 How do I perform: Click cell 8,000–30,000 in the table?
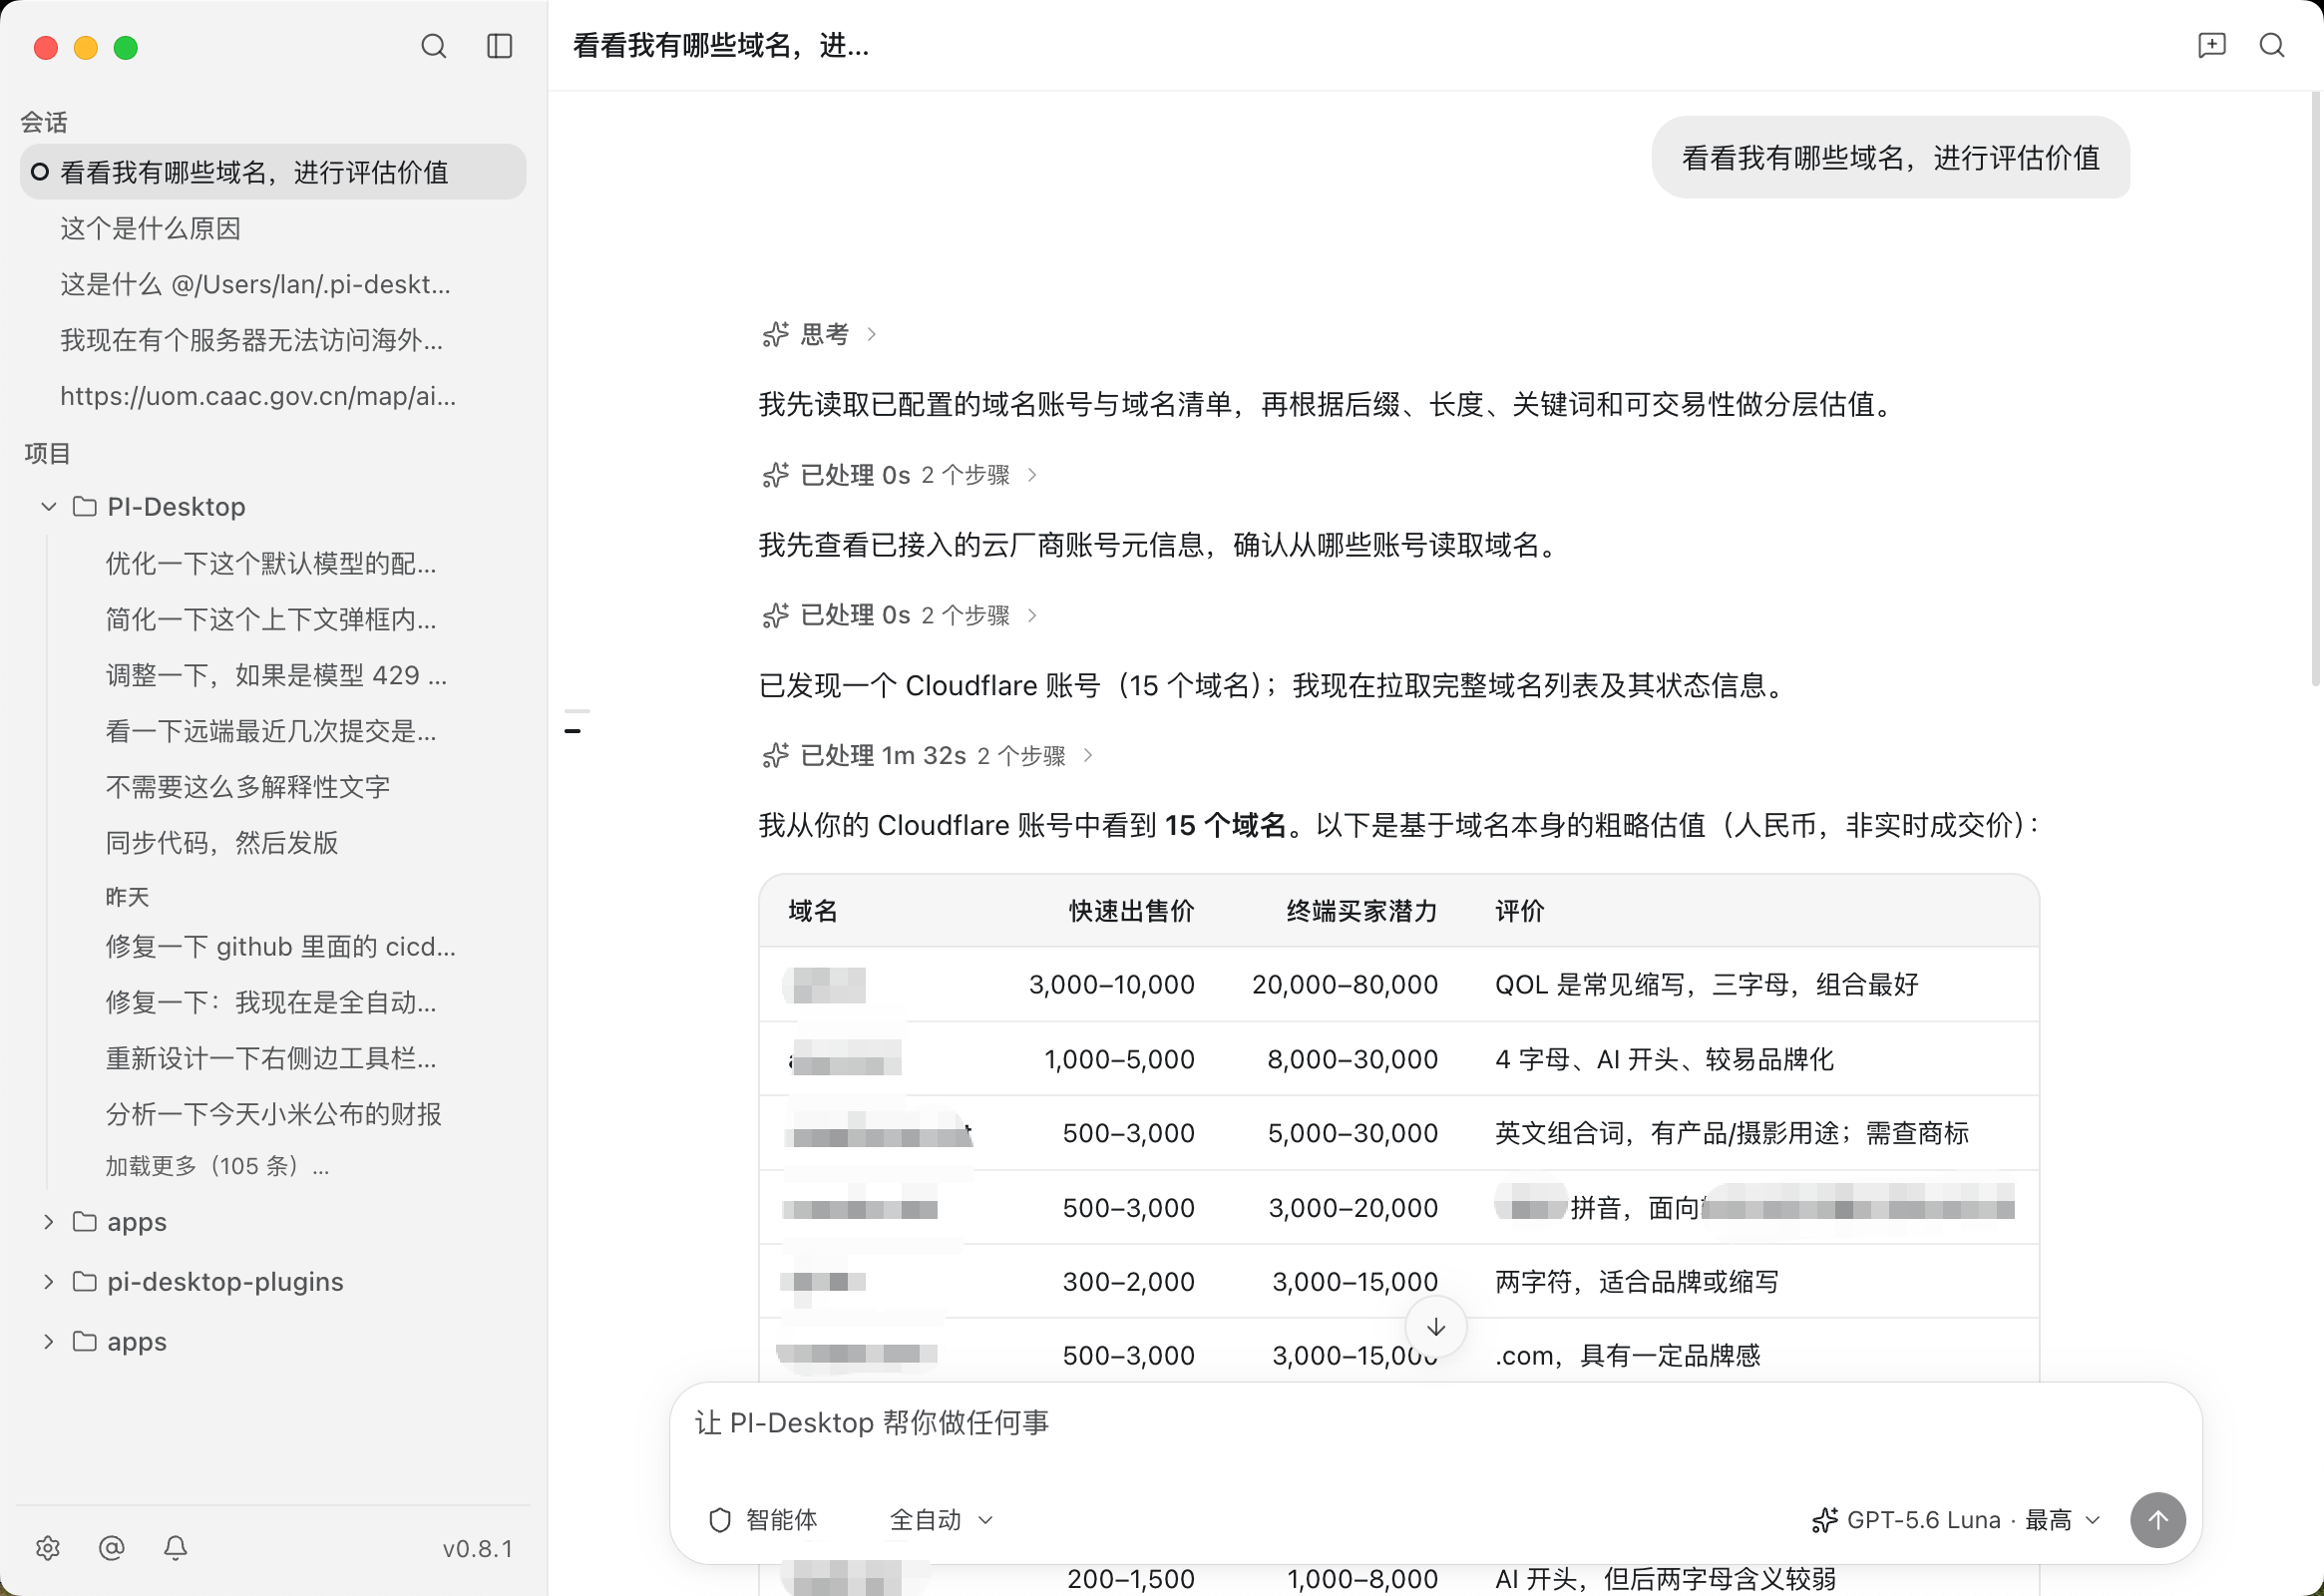coord(1352,1060)
